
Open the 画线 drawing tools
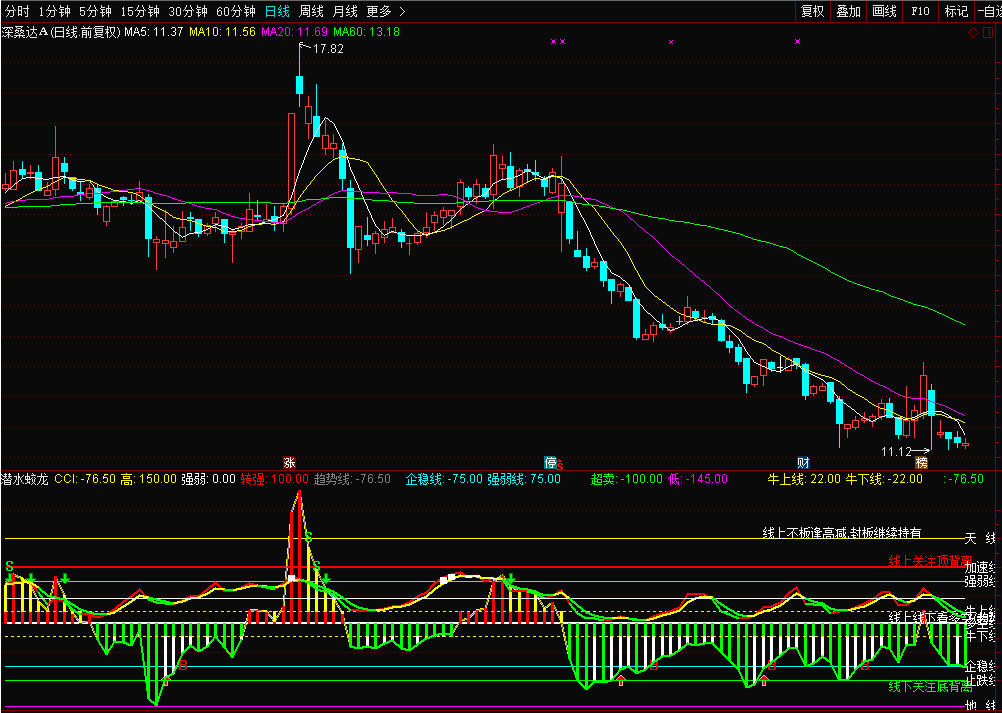pos(884,11)
